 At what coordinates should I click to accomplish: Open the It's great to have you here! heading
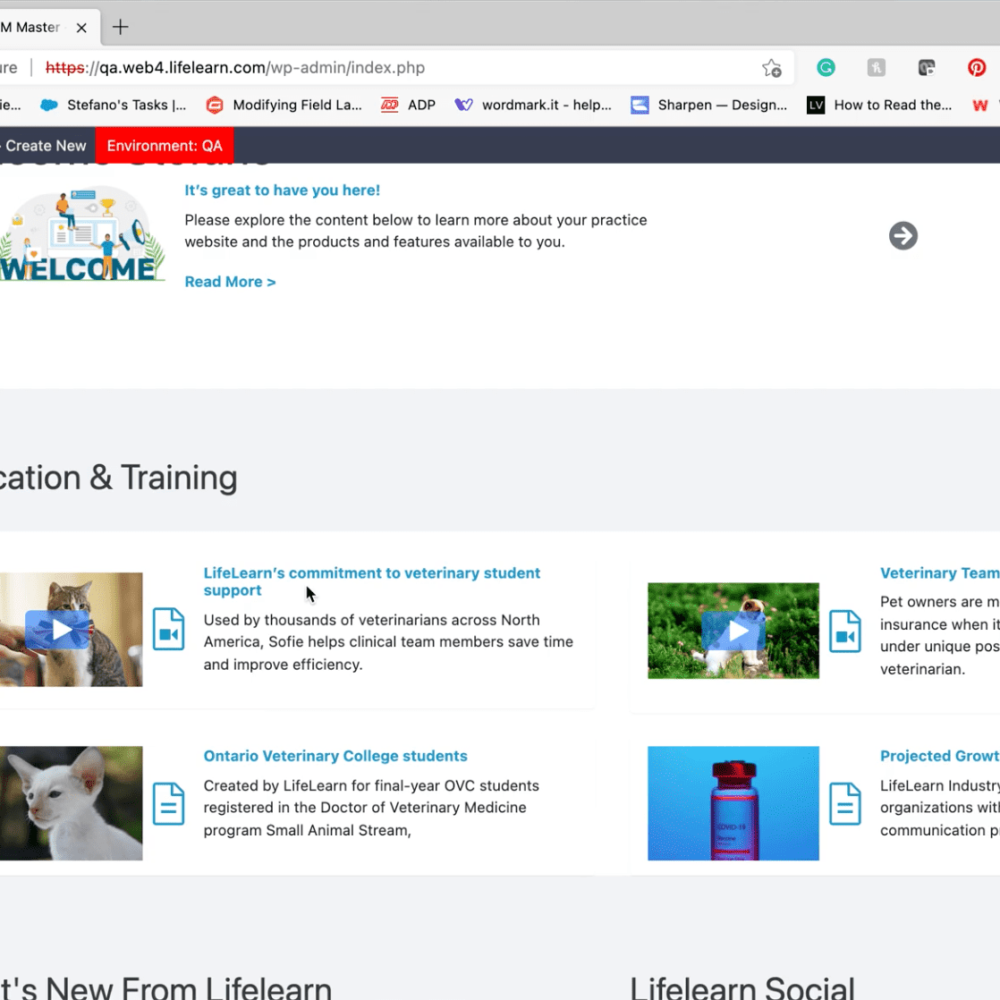click(x=282, y=190)
